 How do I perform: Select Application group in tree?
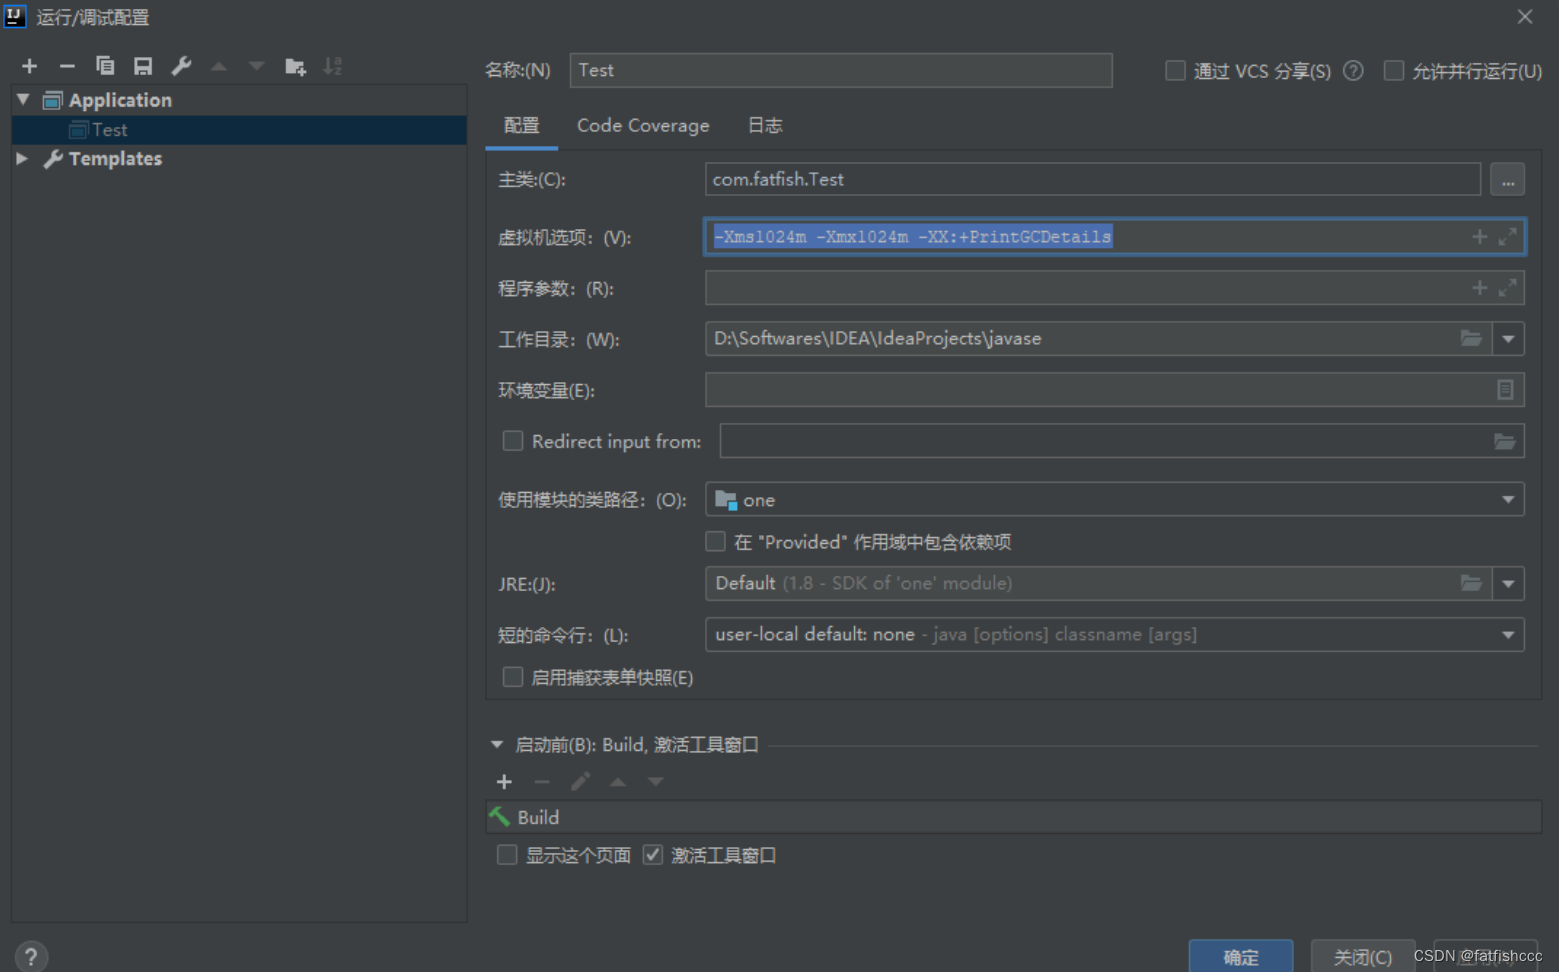(120, 100)
